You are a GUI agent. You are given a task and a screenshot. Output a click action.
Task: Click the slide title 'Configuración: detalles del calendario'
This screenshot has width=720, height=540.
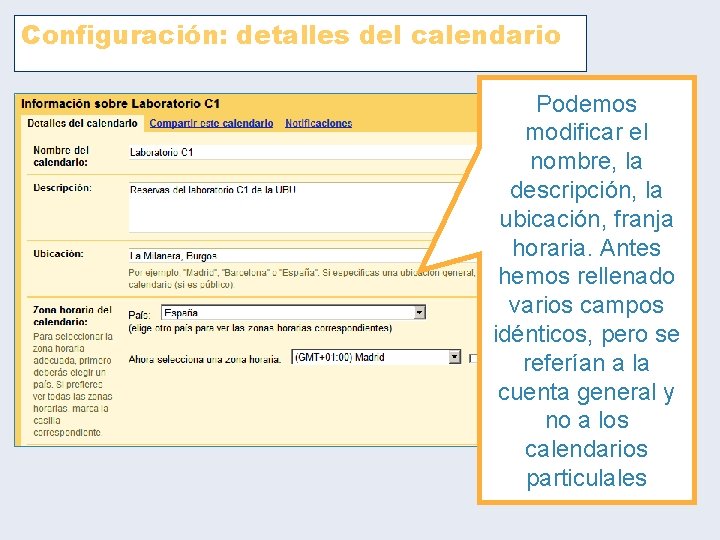[291, 35]
